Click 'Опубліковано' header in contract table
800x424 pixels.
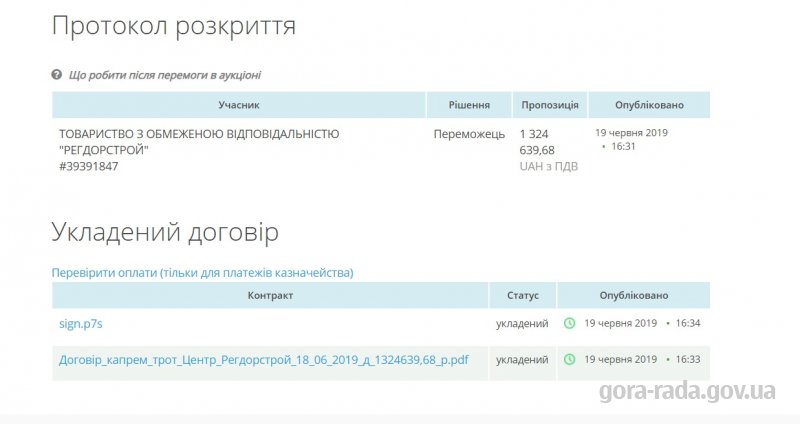point(634,295)
